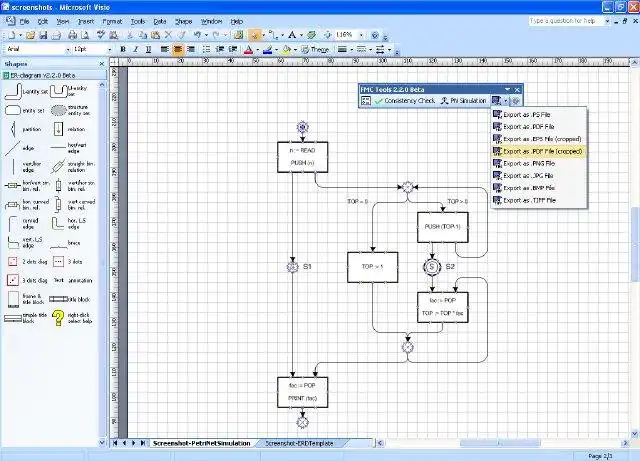Open the dropdown arrow next to Undo
This screenshot has height=461, width=640.
tap(206, 36)
